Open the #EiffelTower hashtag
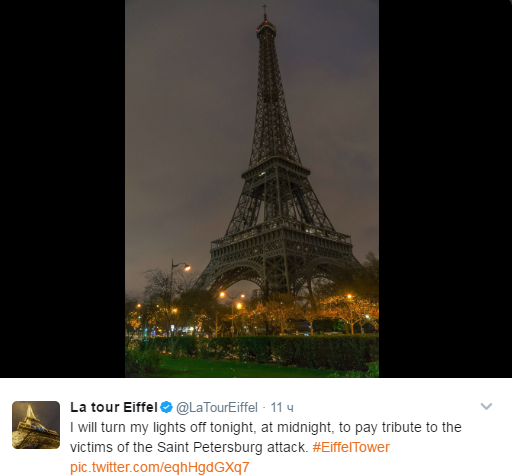The width and height of the screenshot is (512, 476). 351,447
